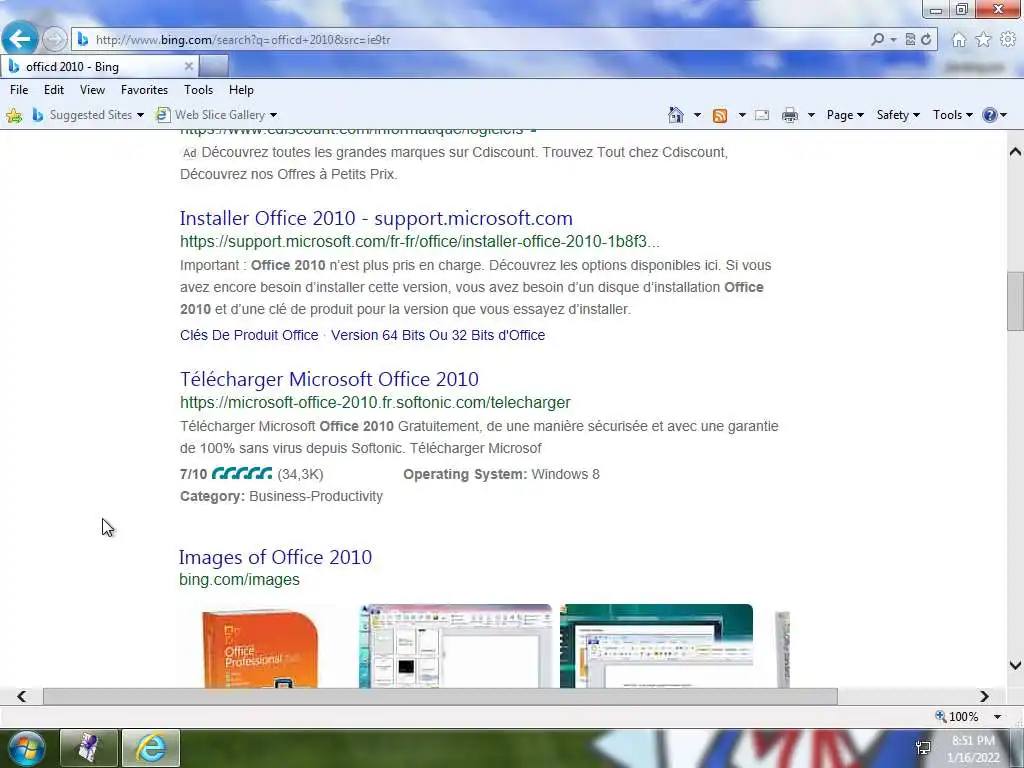Image resolution: width=1024 pixels, height=768 pixels.
Task: Open Installer Office 2010 - support.microsoft.com link
Action: click(376, 218)
